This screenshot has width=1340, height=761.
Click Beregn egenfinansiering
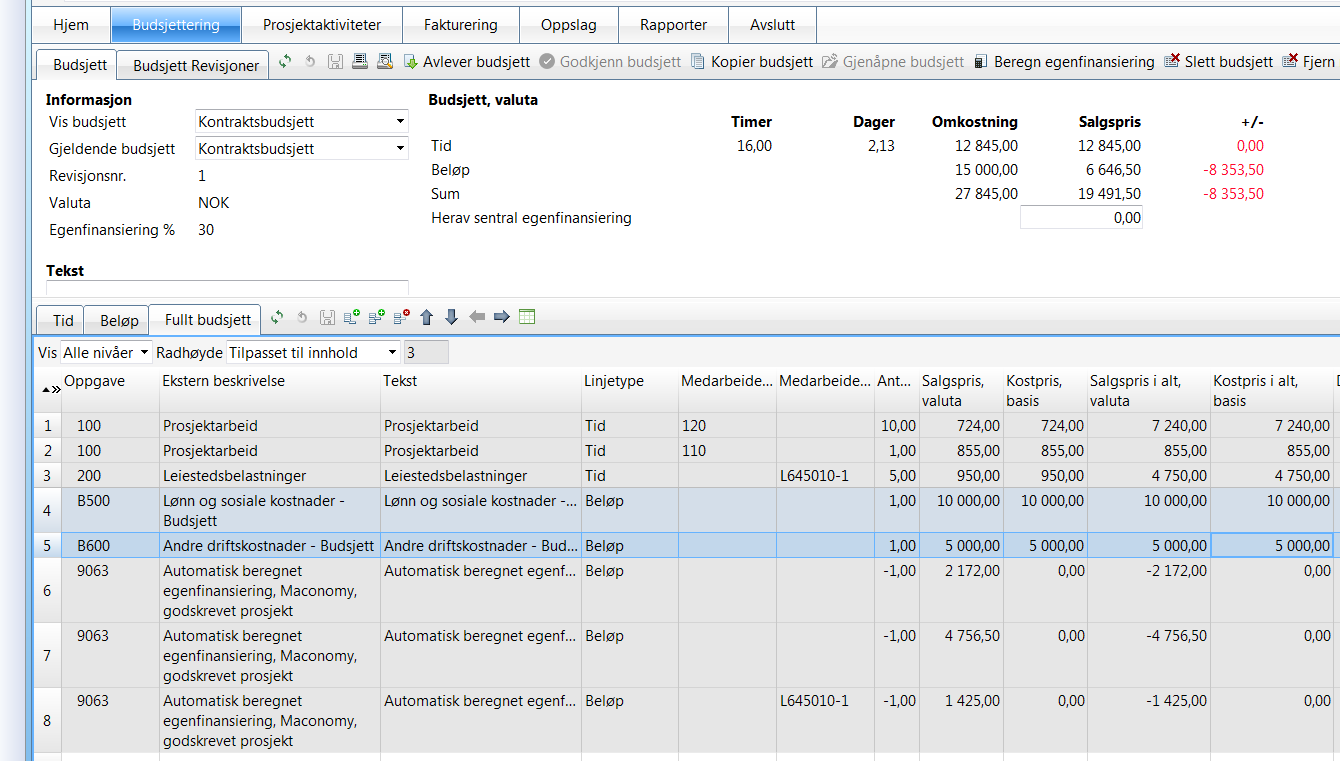pos(1064,62)
